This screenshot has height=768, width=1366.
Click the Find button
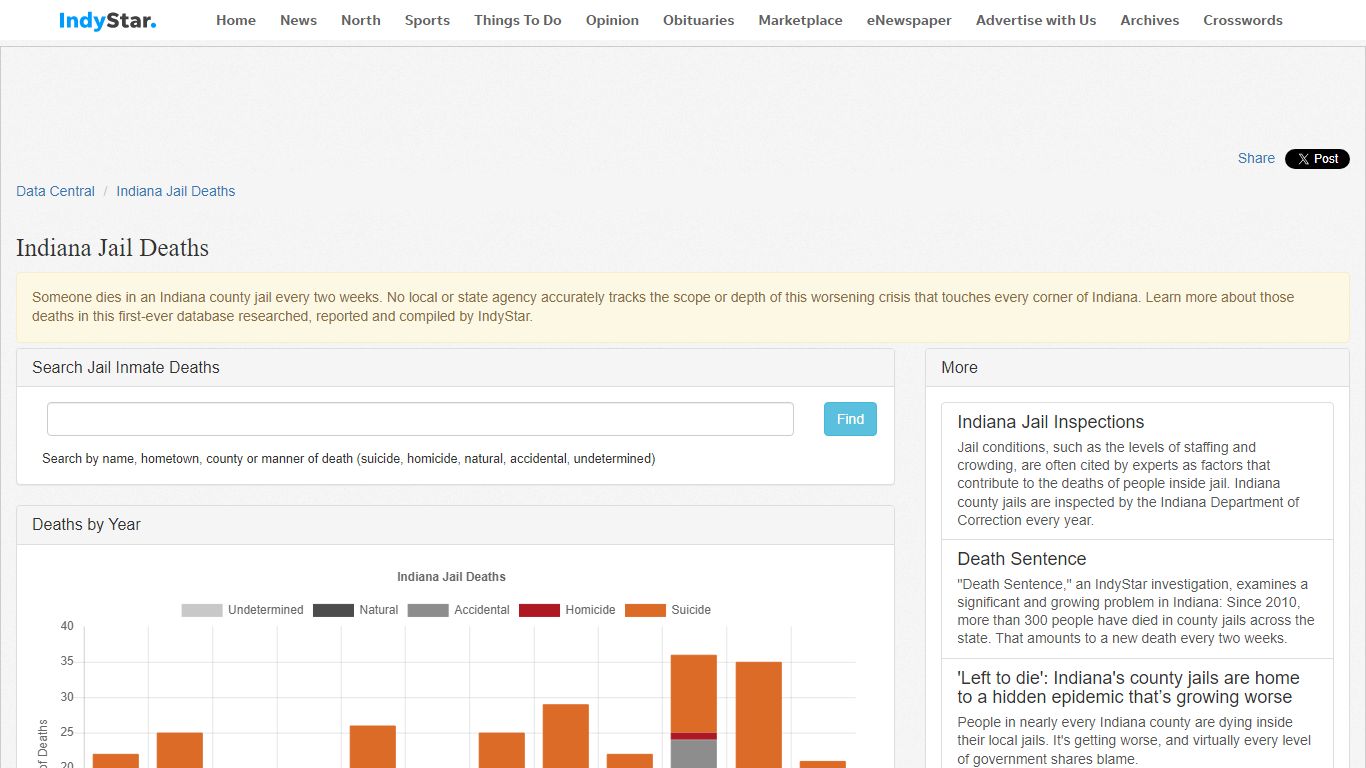[x=850, y=419]
